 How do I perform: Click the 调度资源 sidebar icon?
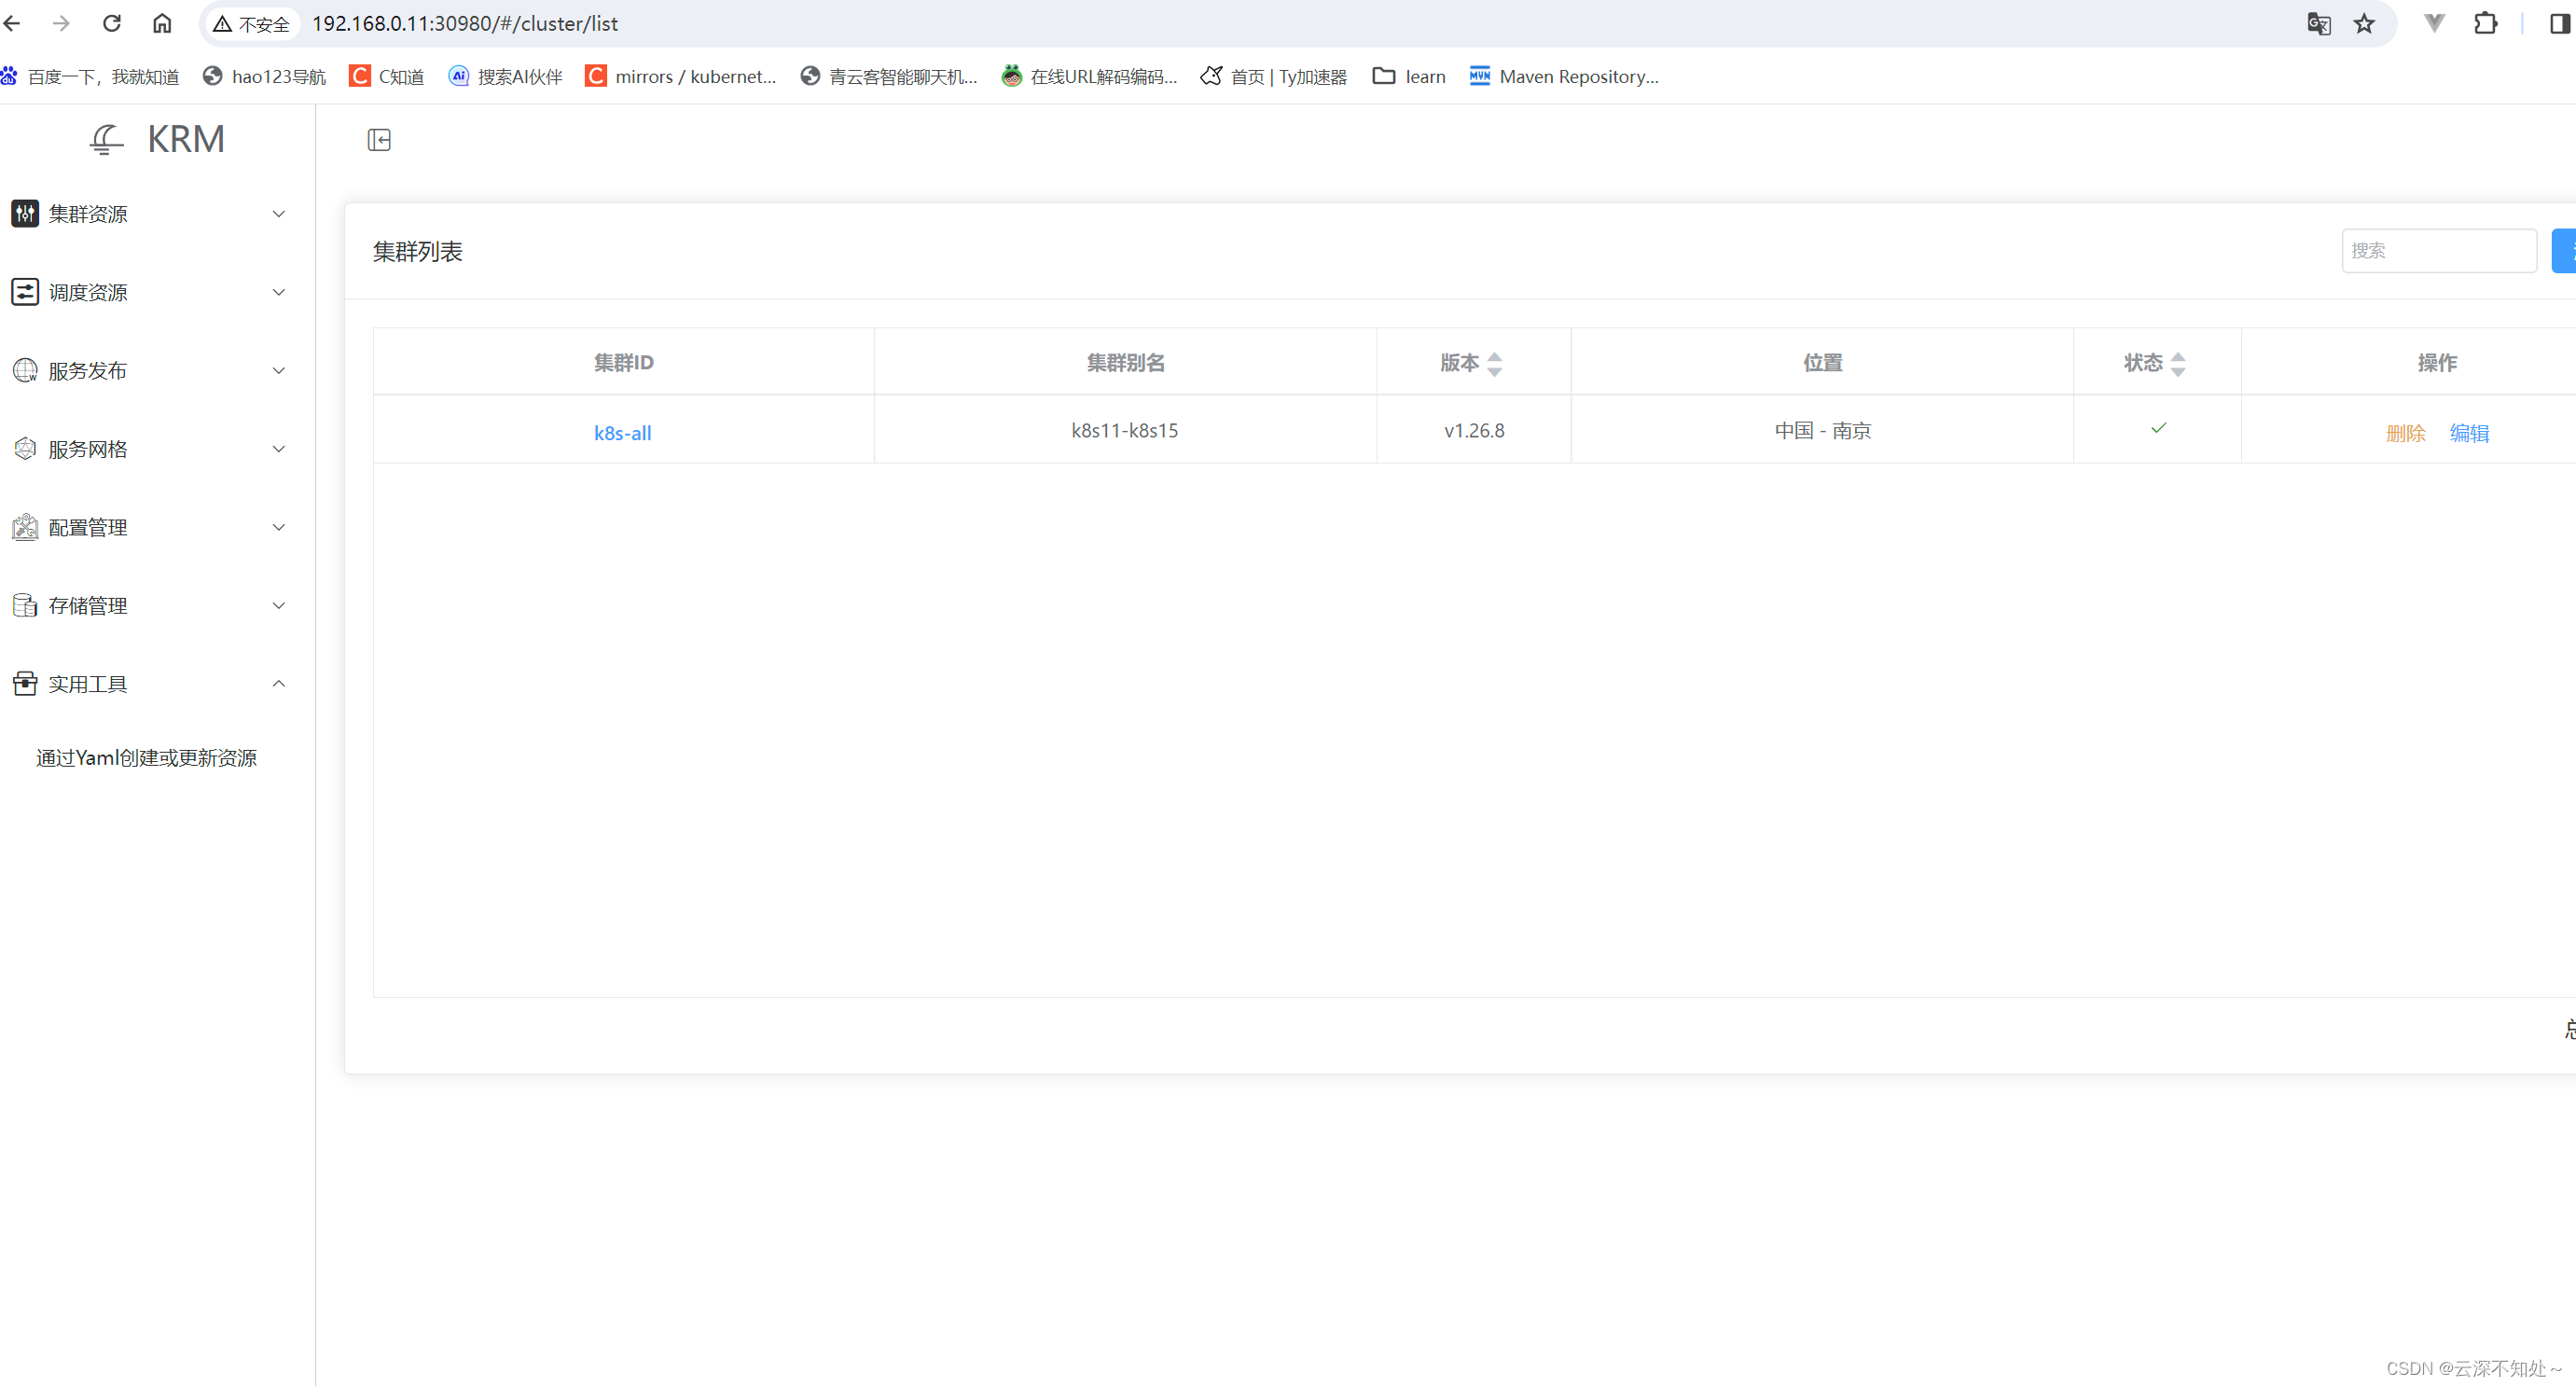tap(25, 292)
